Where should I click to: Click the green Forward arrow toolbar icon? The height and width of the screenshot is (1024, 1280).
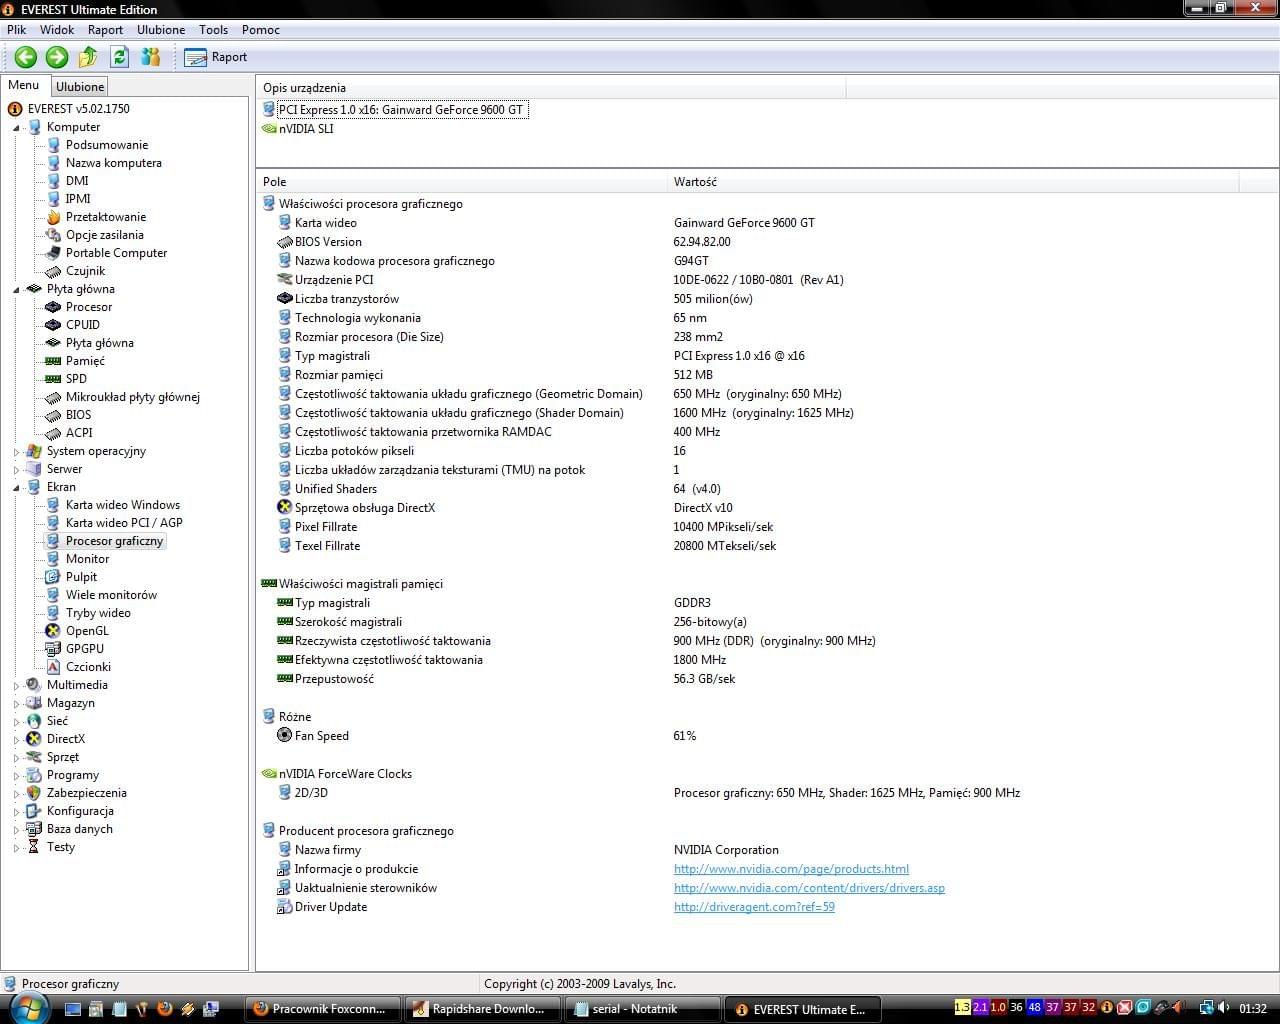(57, 57)
